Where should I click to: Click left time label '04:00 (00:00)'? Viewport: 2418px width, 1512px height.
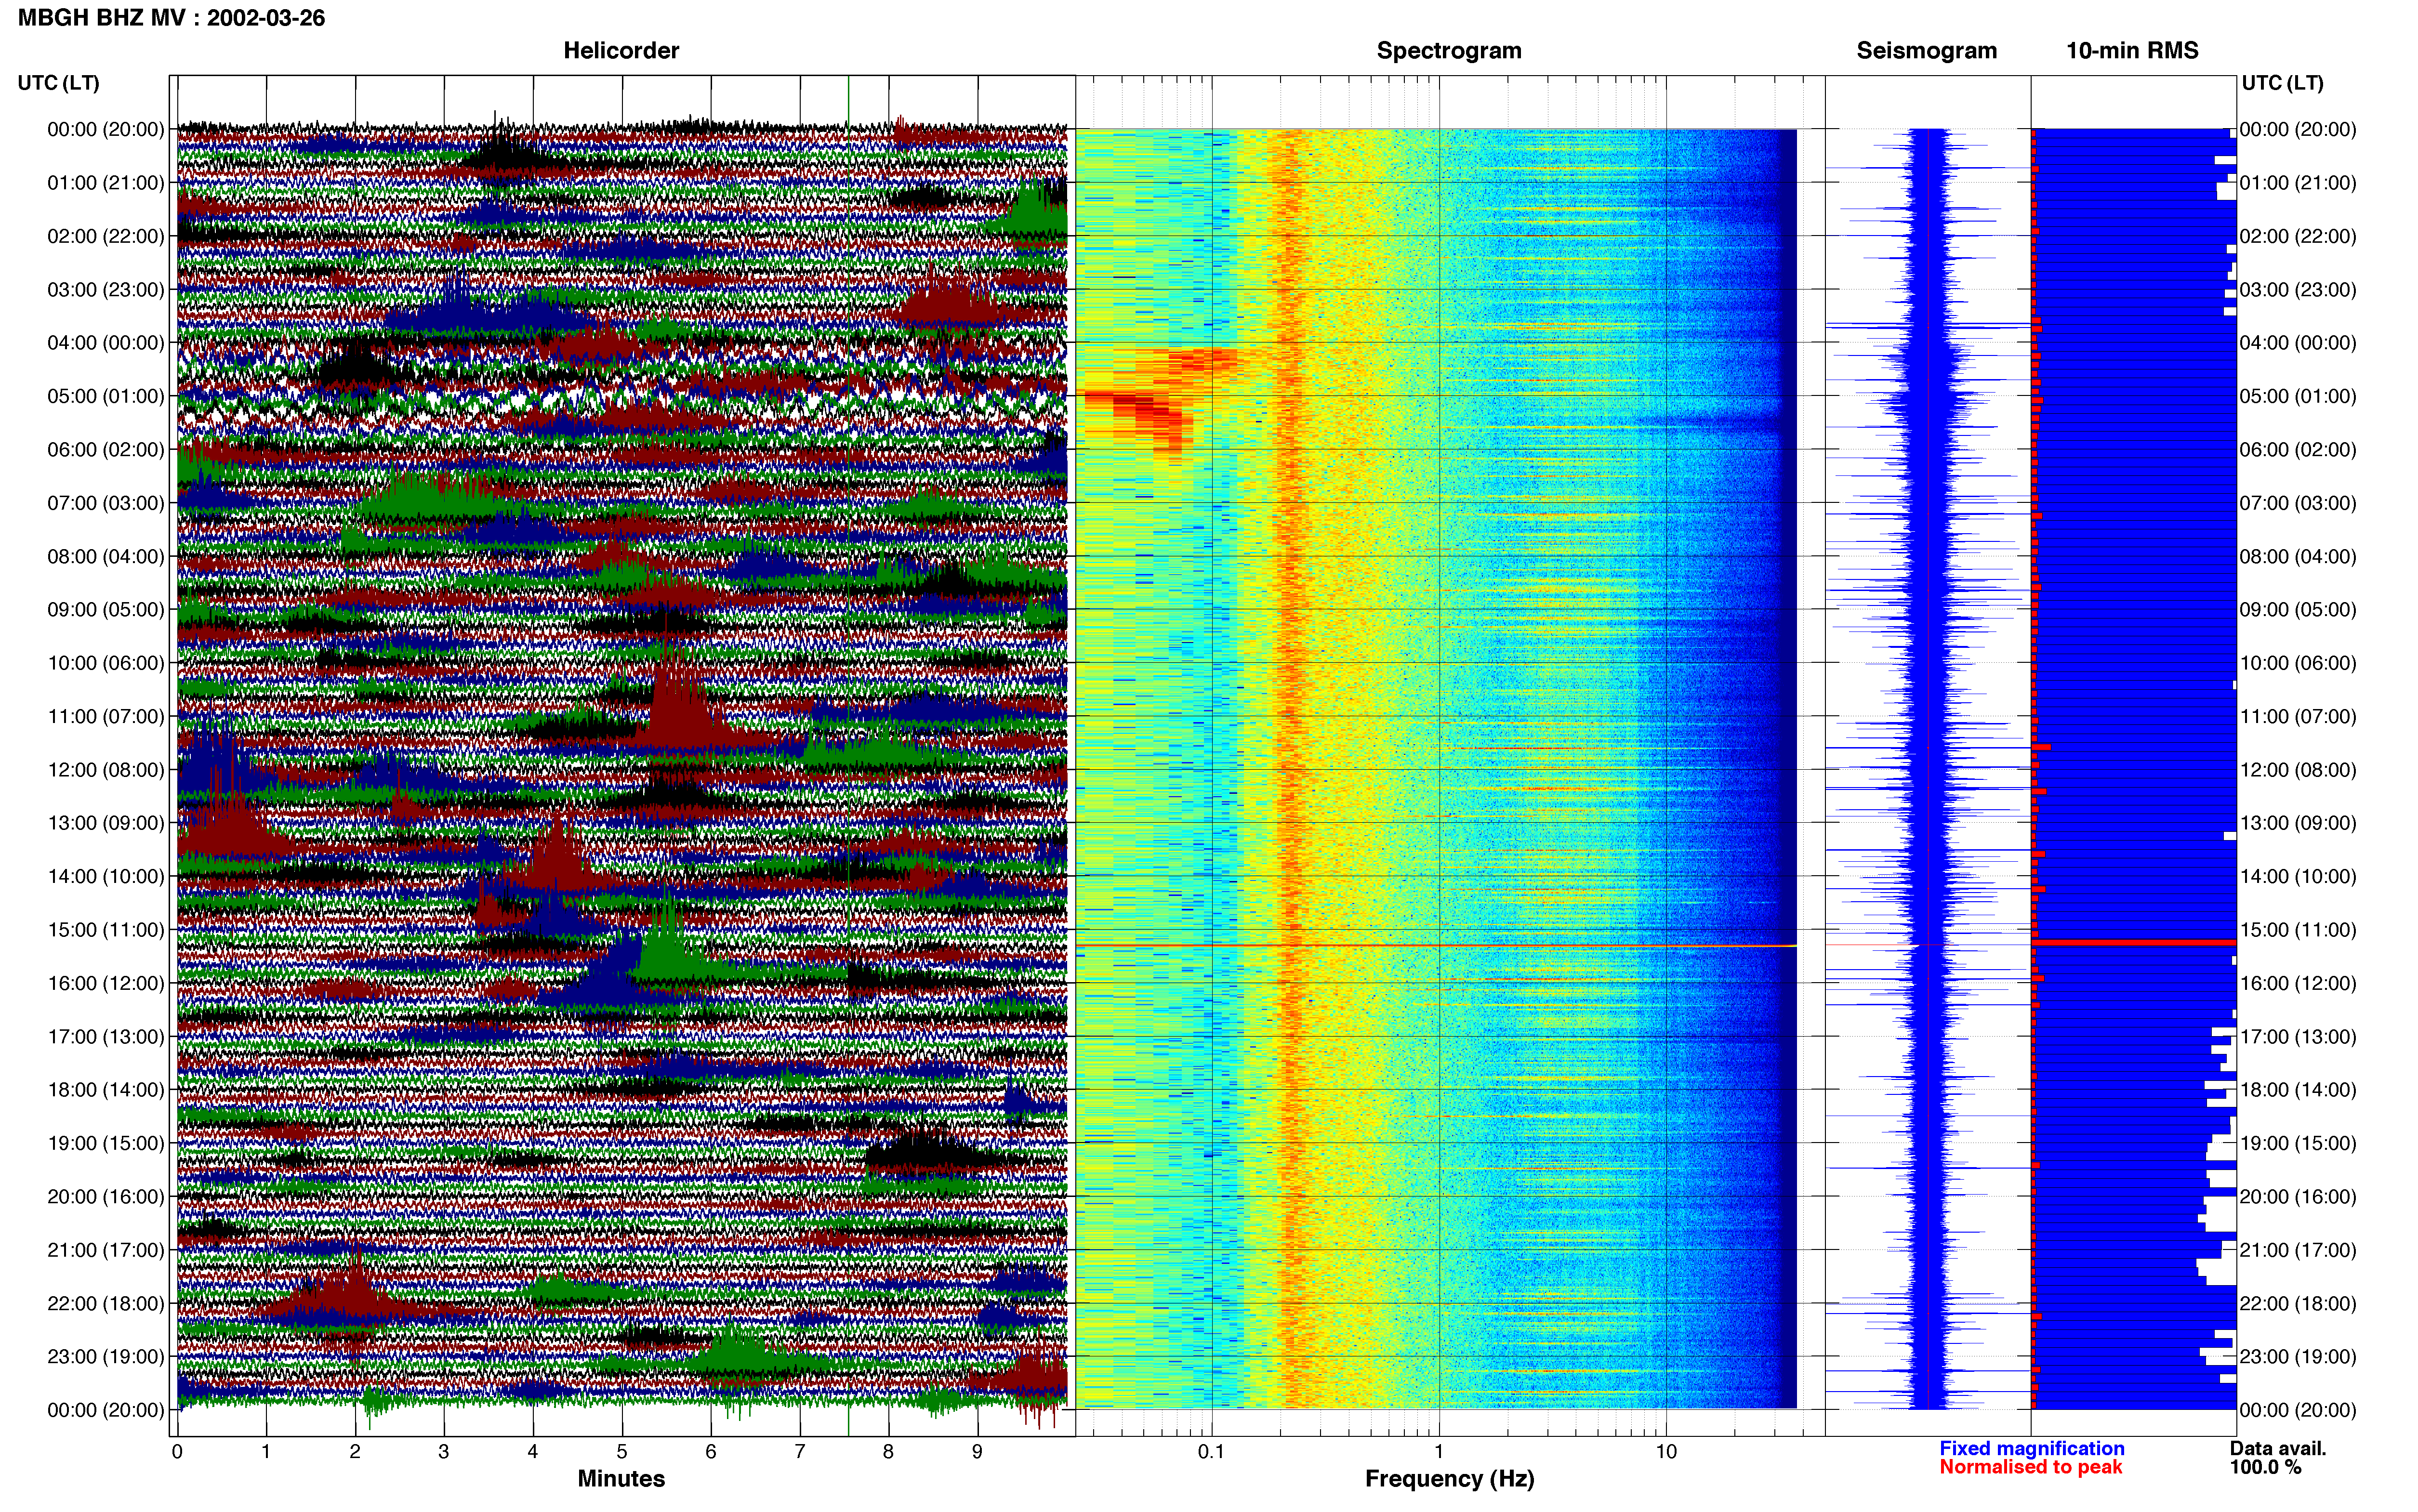pos(106,343)
